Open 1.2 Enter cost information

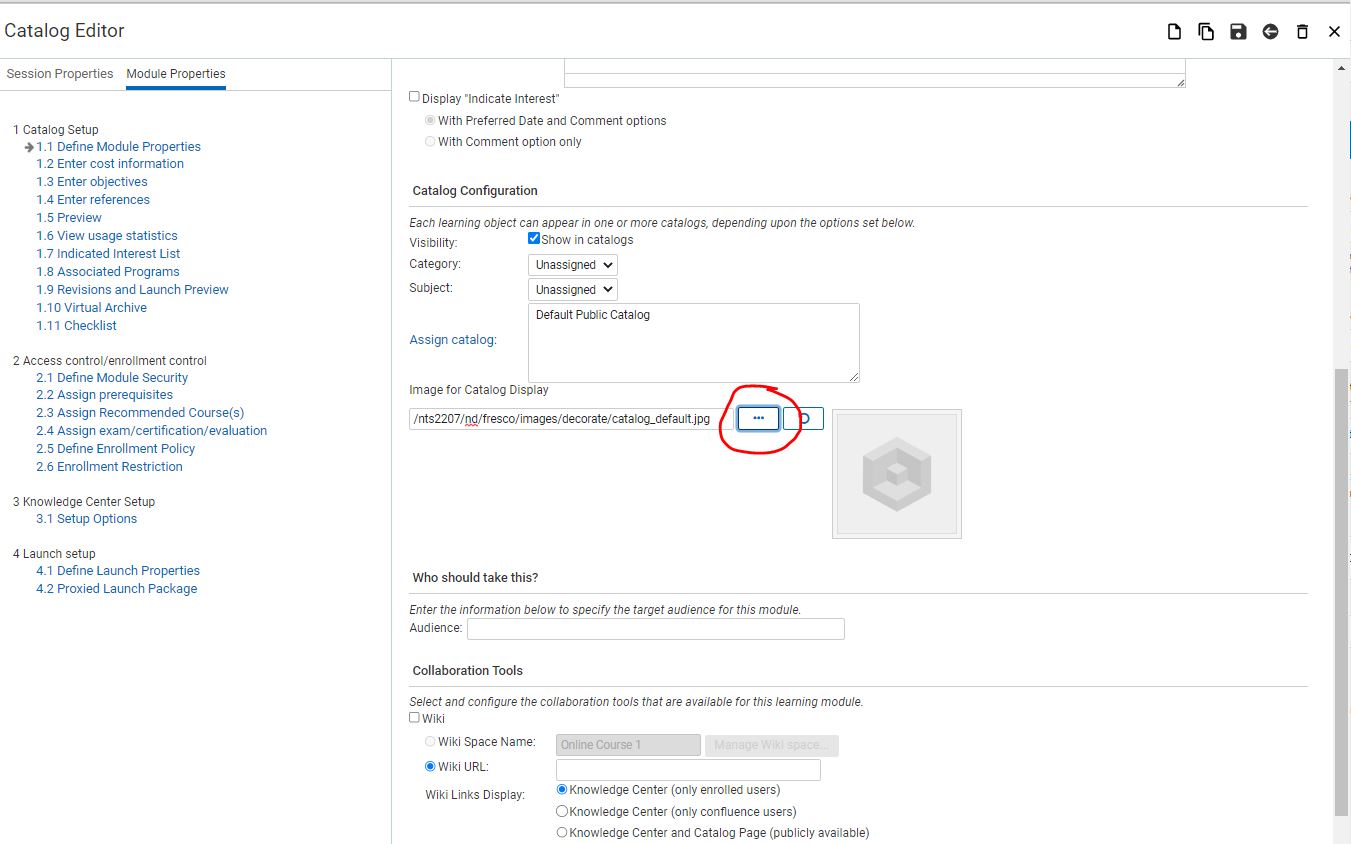pos(110,164)
